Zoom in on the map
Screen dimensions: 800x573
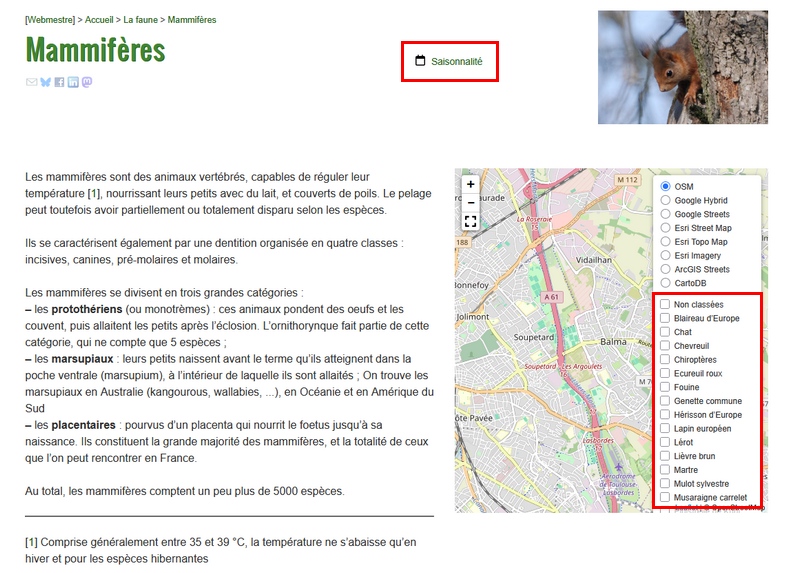[x=470, y=184]
